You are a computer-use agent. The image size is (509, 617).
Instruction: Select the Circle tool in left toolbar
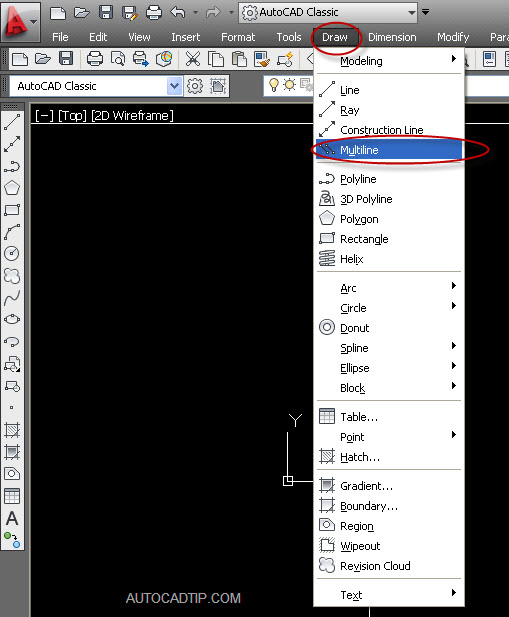[12, 253]
